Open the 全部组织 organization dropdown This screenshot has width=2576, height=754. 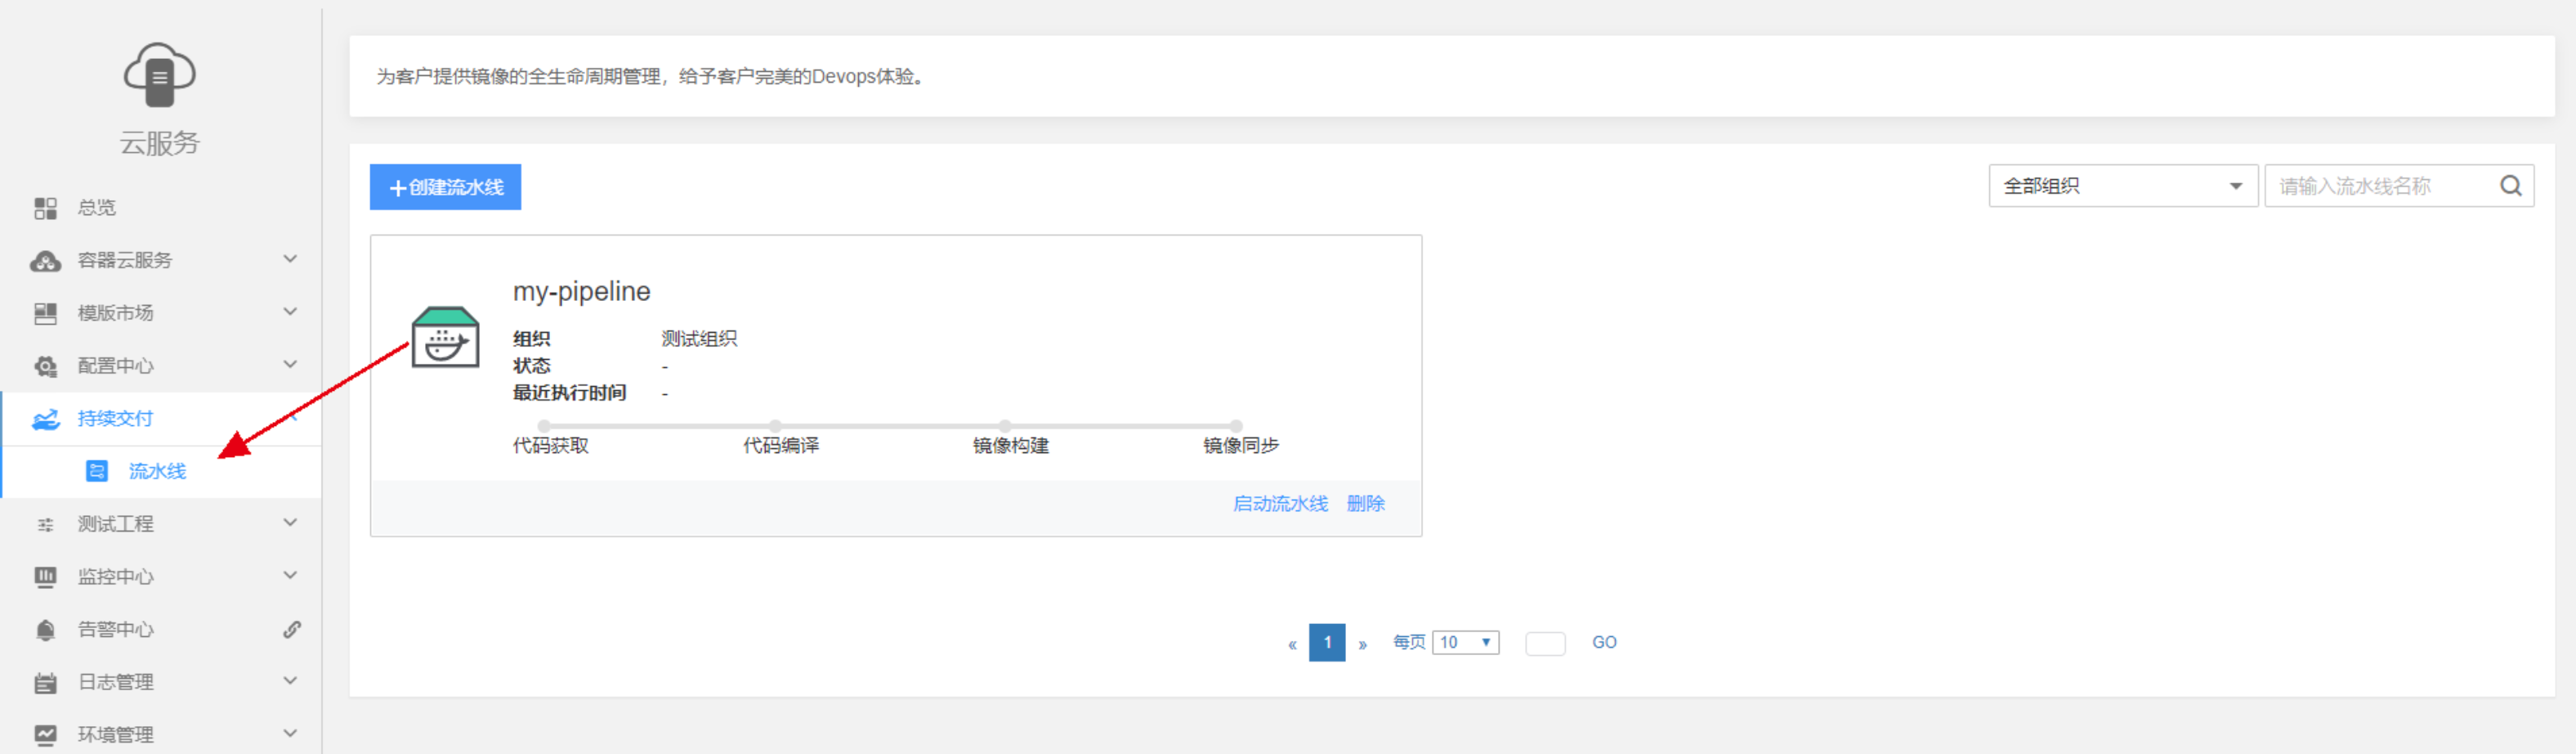pyautogui.click(x=2123, y=186)
